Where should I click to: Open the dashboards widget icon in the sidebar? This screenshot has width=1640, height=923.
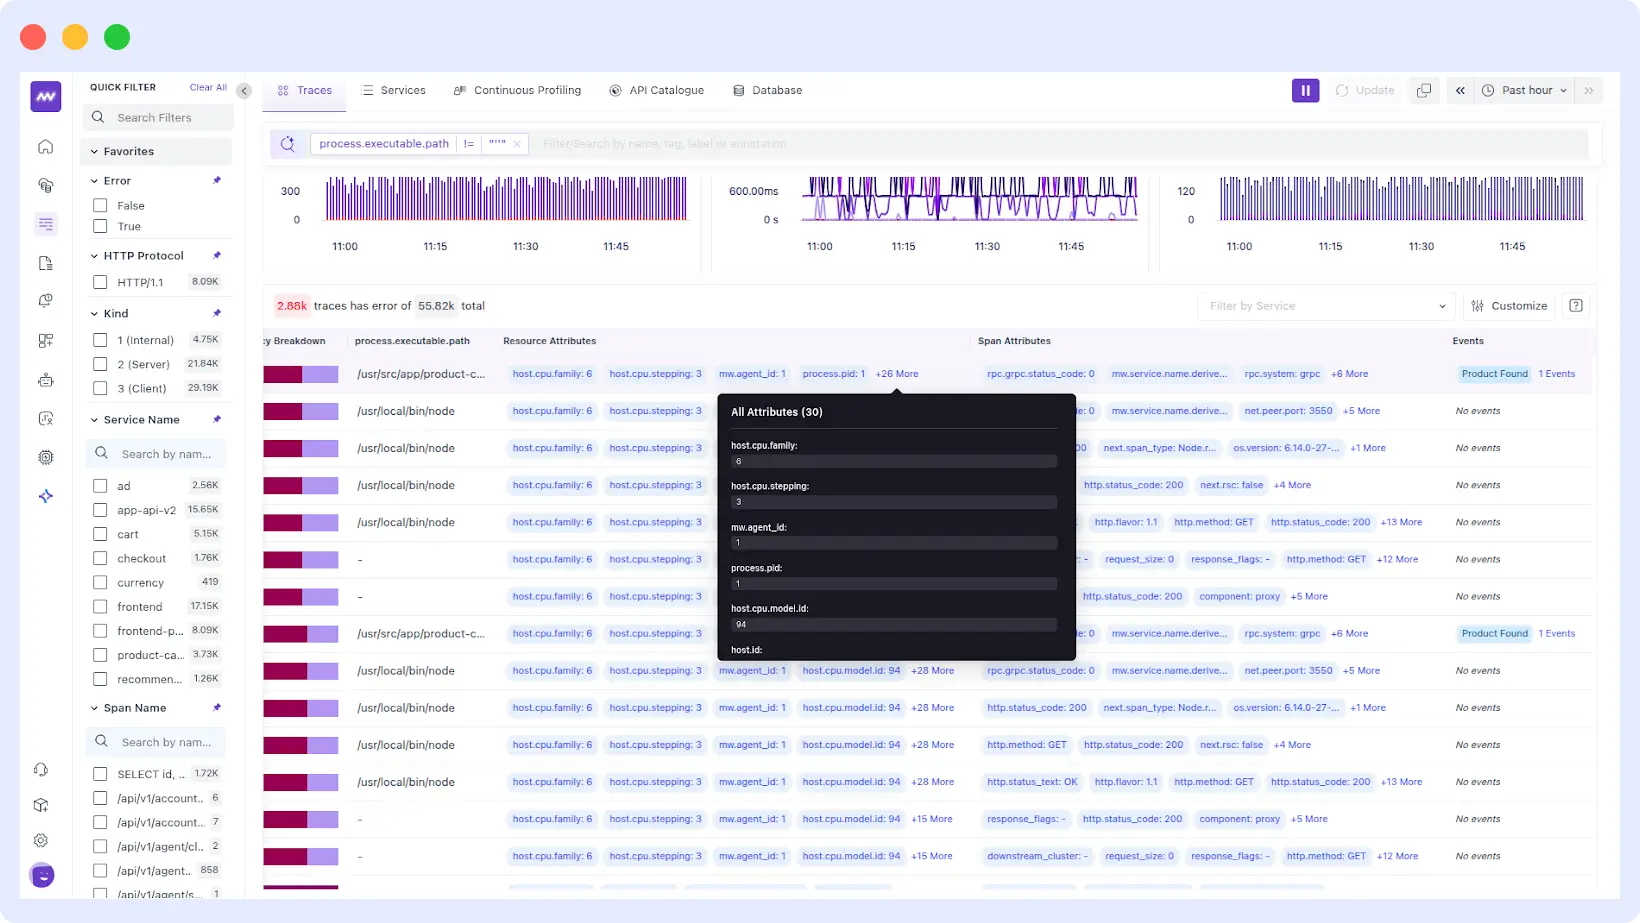[45, 341]
